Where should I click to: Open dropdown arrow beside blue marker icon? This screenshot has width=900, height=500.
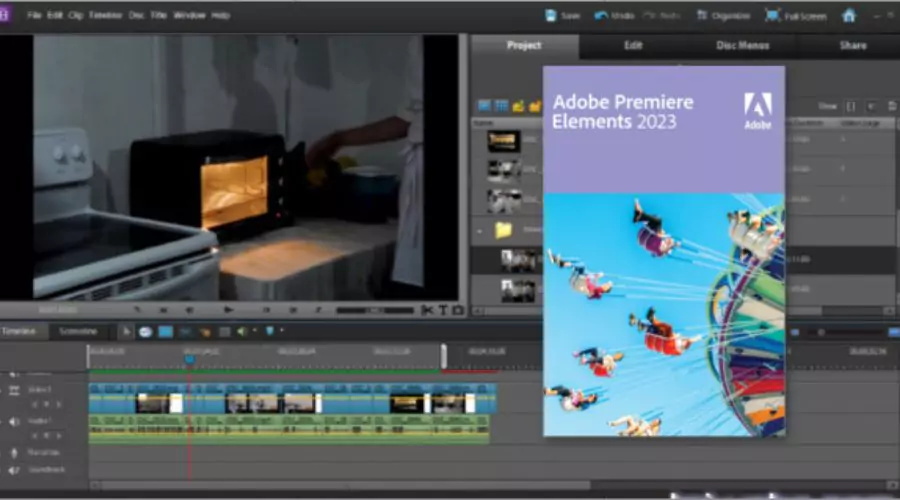click(282, 331)
